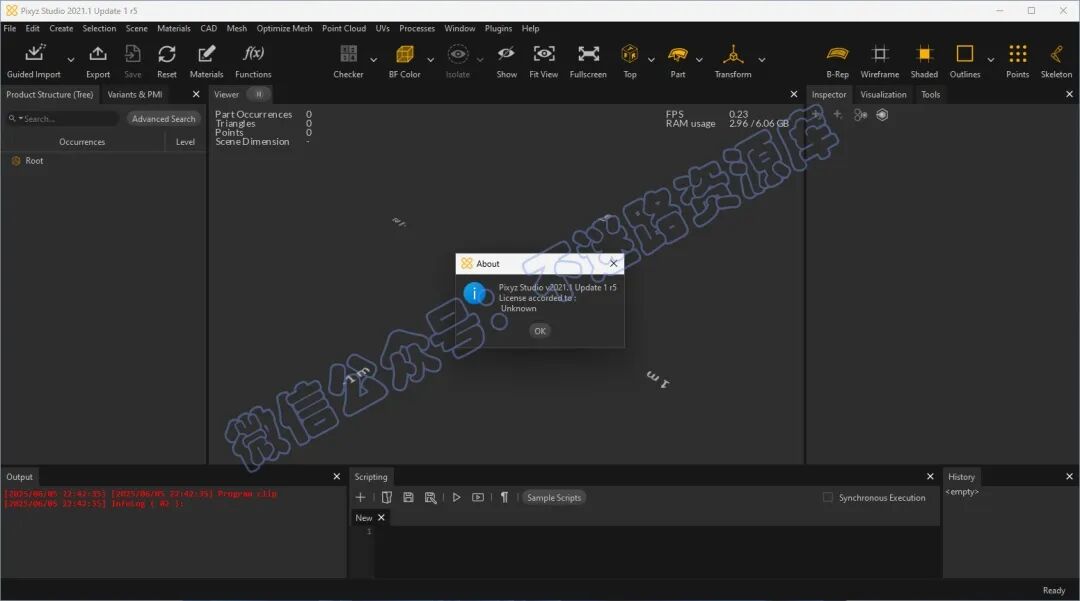
Task: Open the File menu
Action: (x=10, y=28)
